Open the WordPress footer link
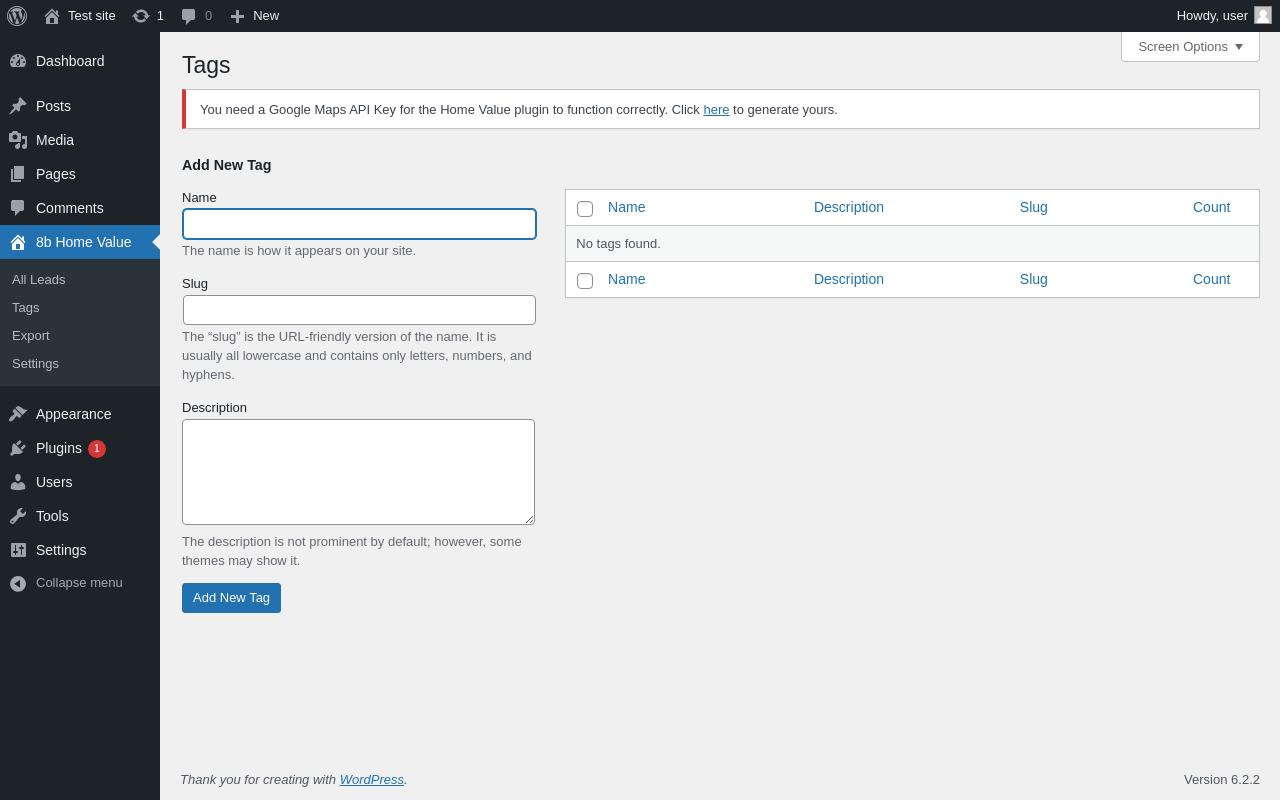Screen dimensions: 1280x800 [x=372, y=780]
